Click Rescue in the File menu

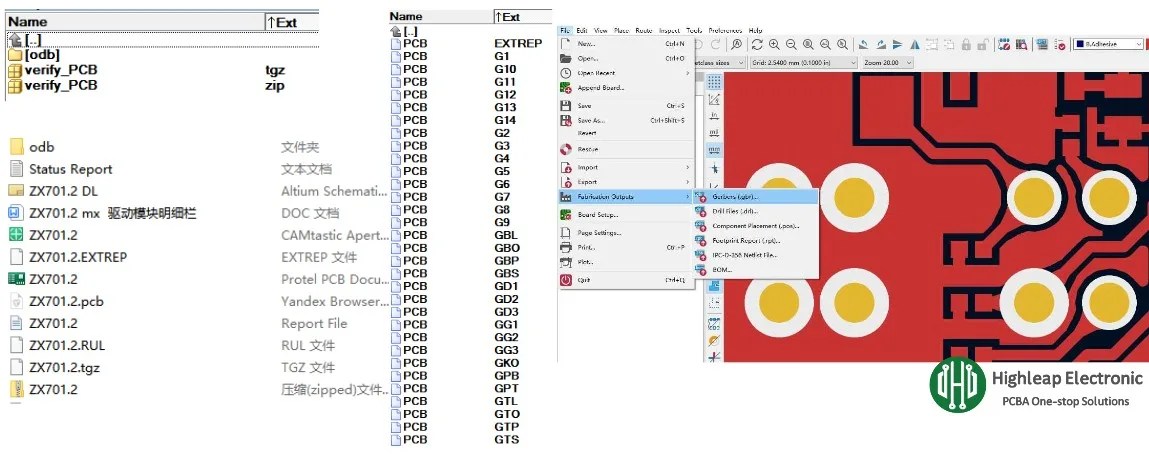[625, 149]
